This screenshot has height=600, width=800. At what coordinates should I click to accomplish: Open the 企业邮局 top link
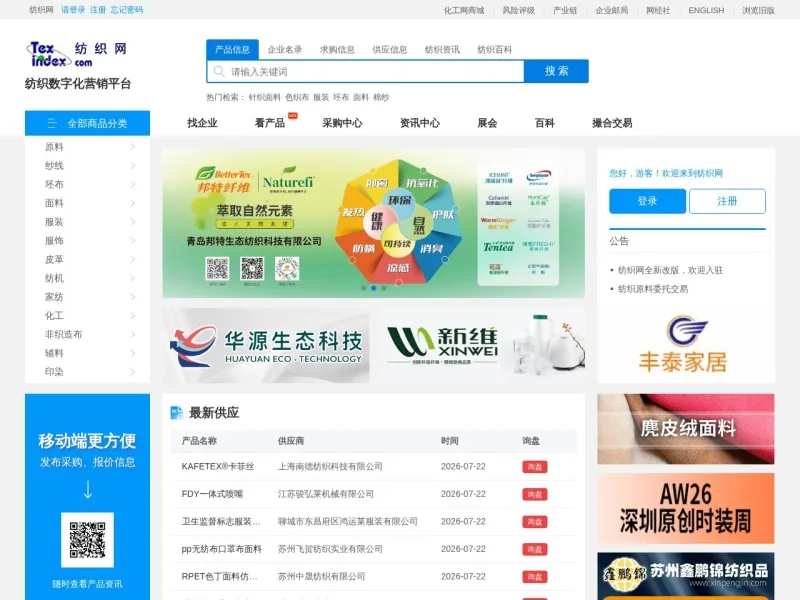[x=612, y=10]
